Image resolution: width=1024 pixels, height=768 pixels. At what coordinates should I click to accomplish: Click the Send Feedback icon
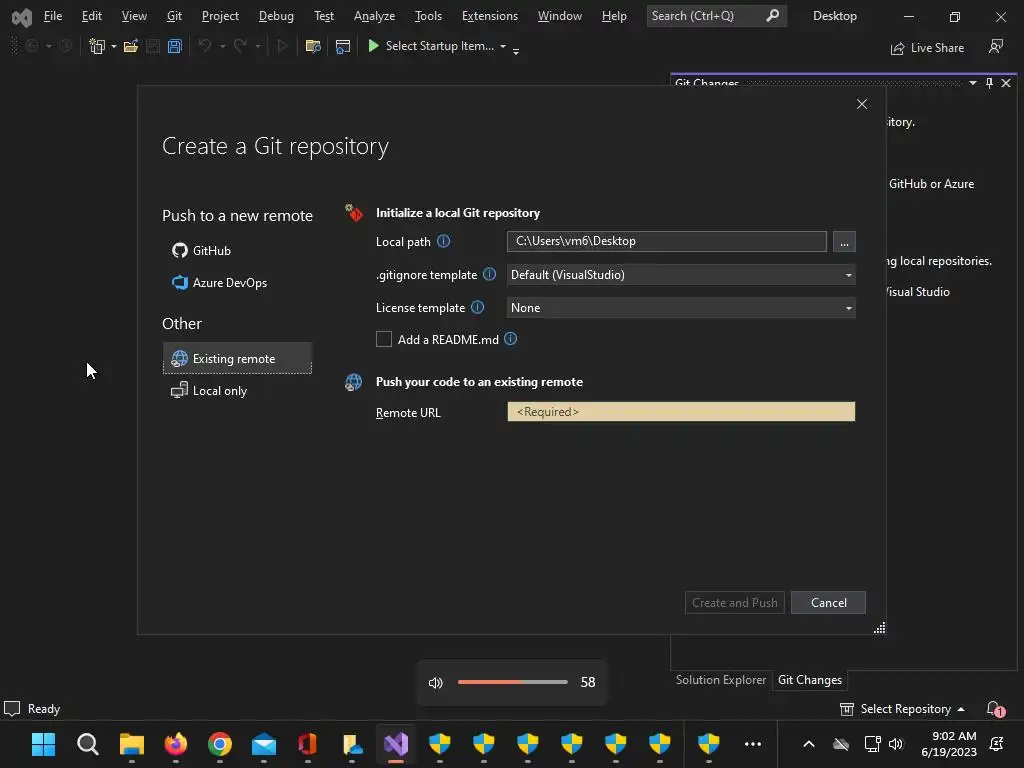(996, 46)
